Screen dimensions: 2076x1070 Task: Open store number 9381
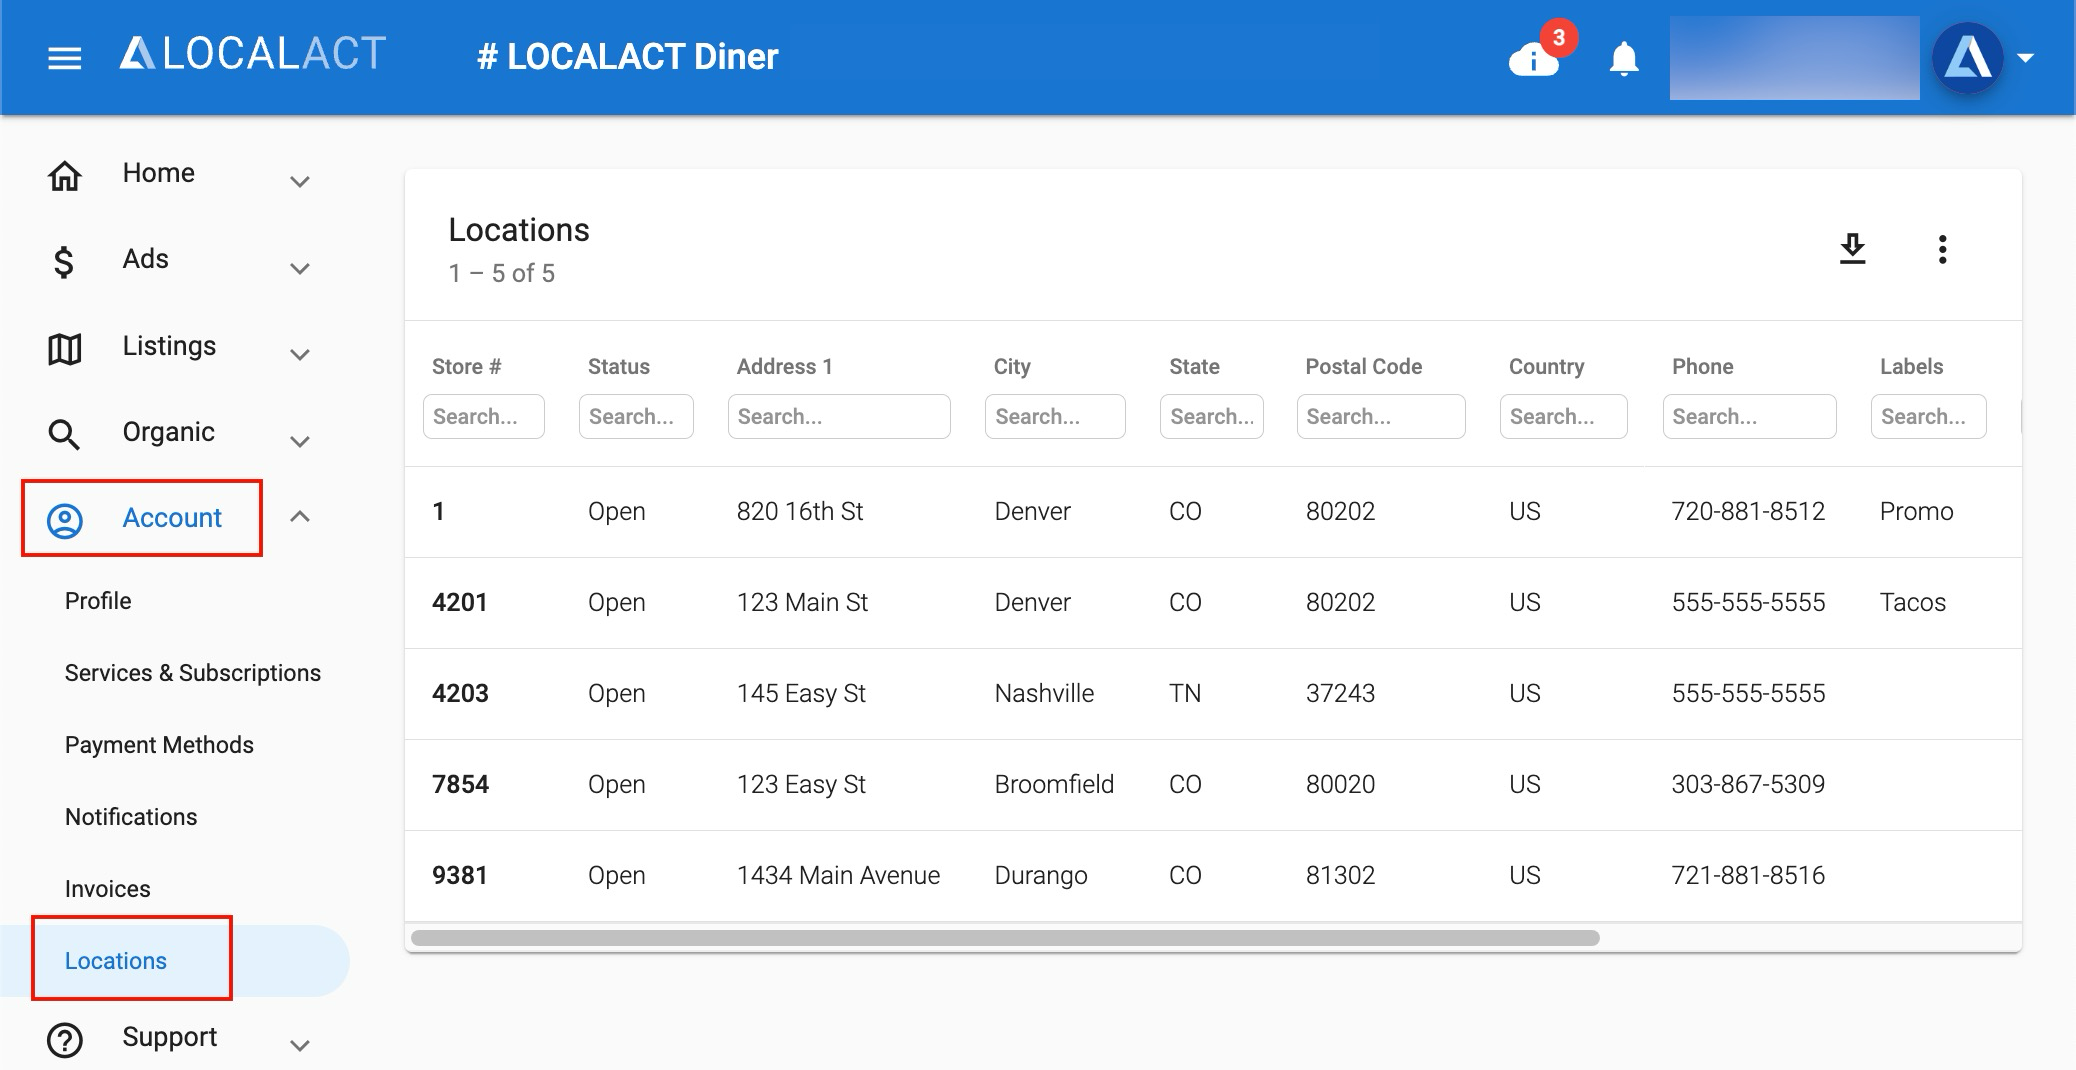click(x=460, y=876)
